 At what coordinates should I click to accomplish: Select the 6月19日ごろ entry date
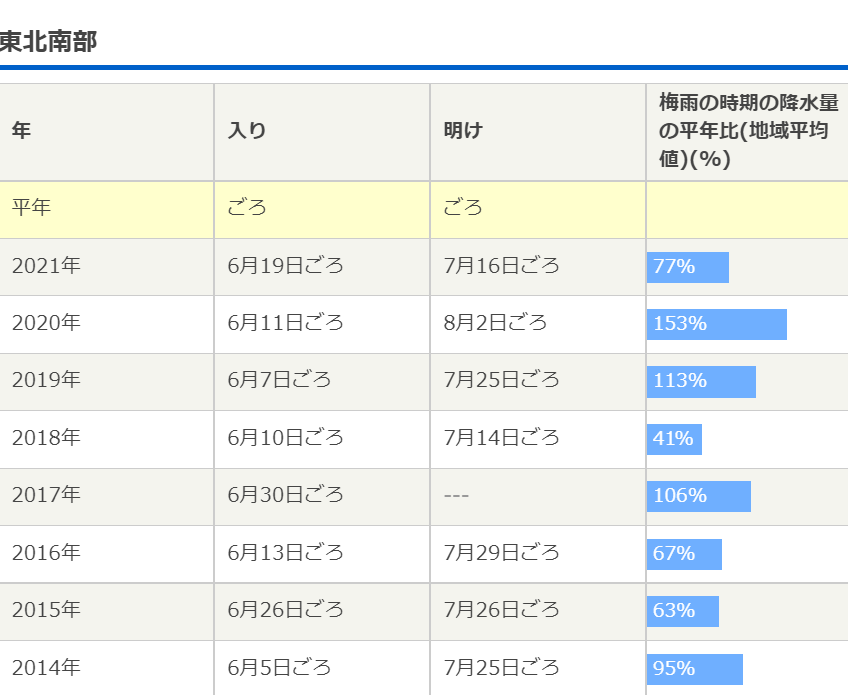(286, 266)
